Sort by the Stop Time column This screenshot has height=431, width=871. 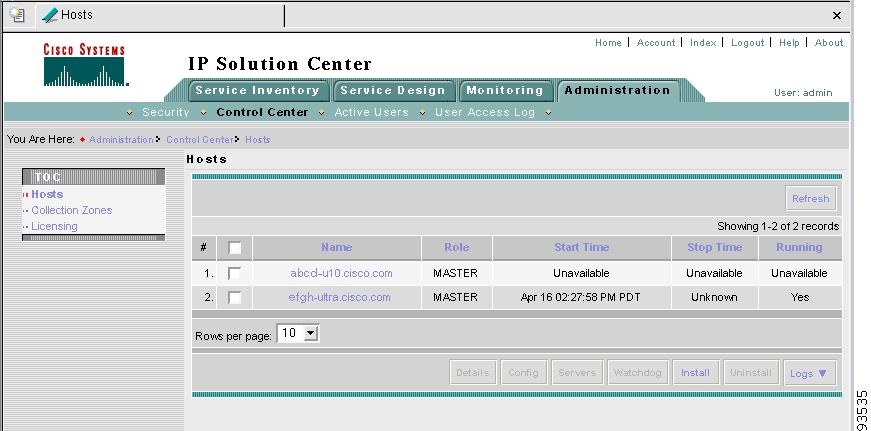tap(714, 248)
